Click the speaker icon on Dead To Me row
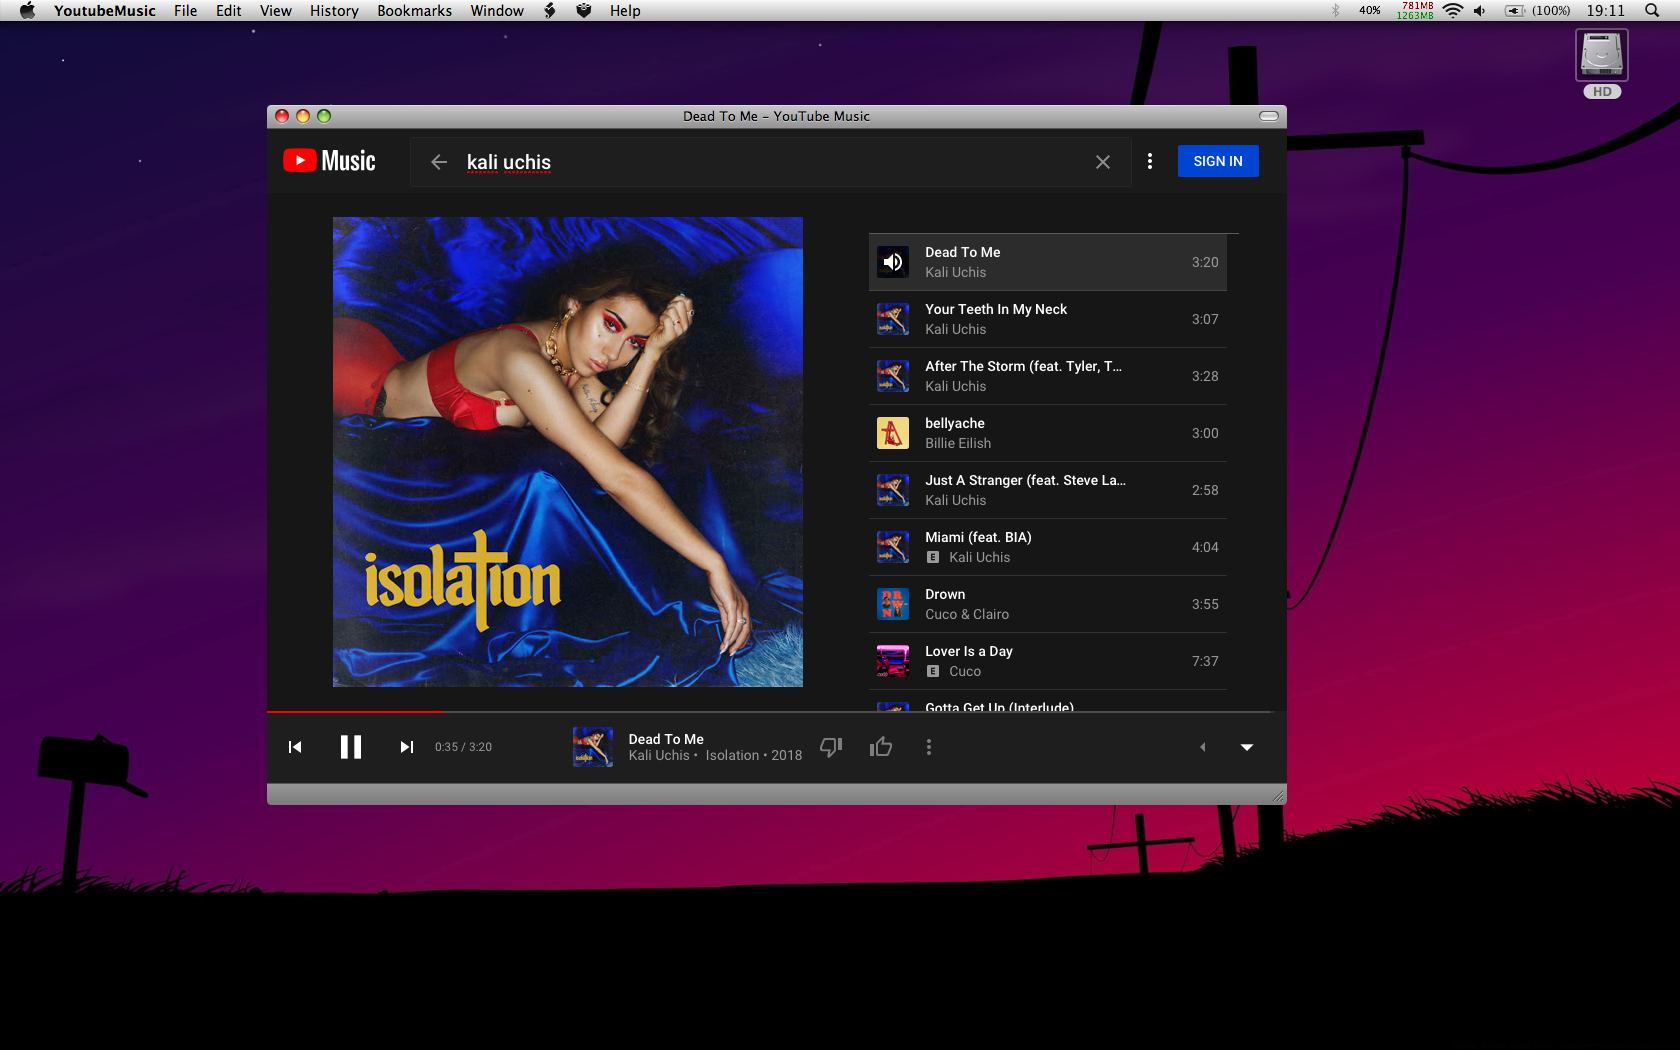The image size is (1680, 1050). click(x=893, y=262)
